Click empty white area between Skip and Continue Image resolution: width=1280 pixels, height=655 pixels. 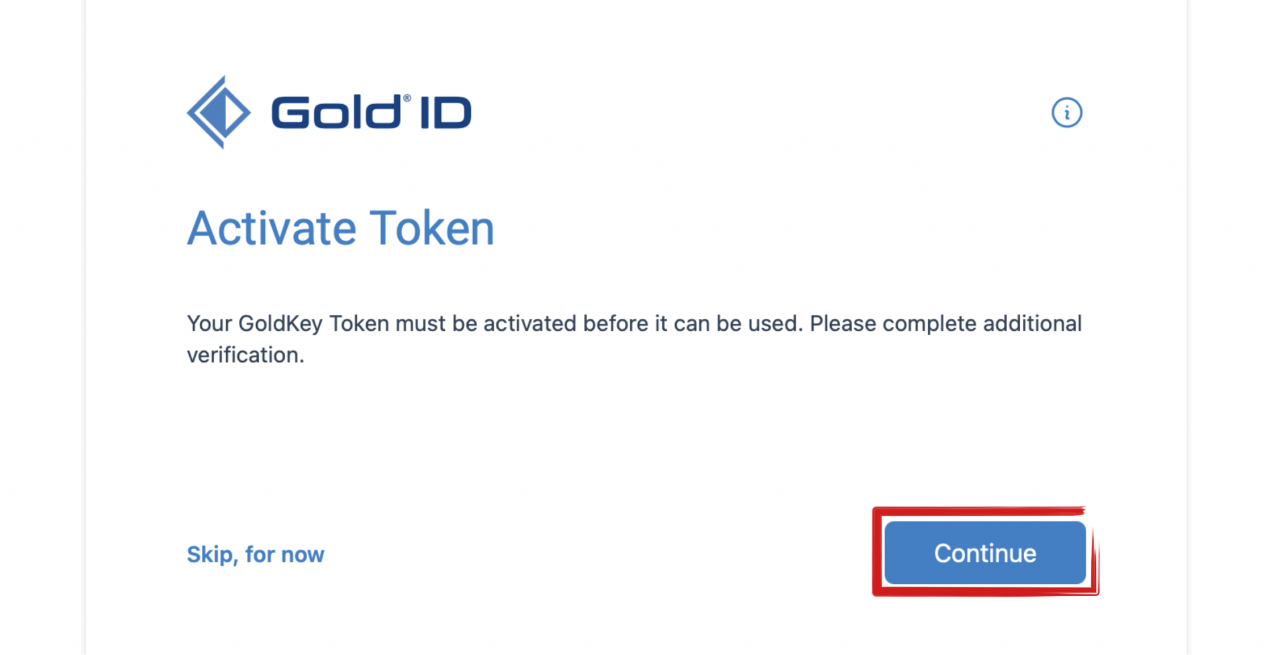coord(600,554)
